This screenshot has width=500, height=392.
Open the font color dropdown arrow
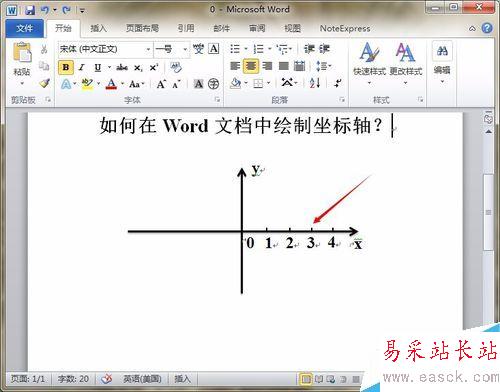click(123, 84)
